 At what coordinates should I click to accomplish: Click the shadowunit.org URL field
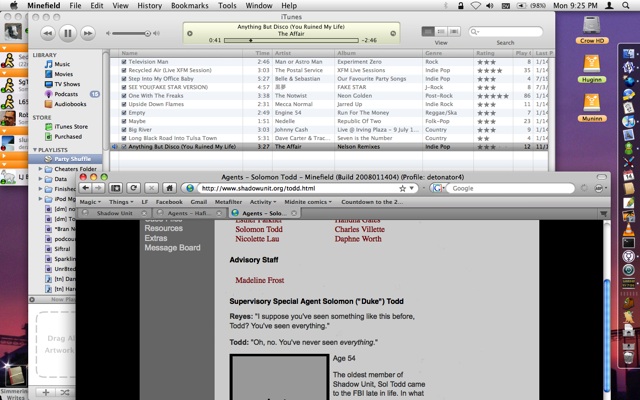coord(298,189)
